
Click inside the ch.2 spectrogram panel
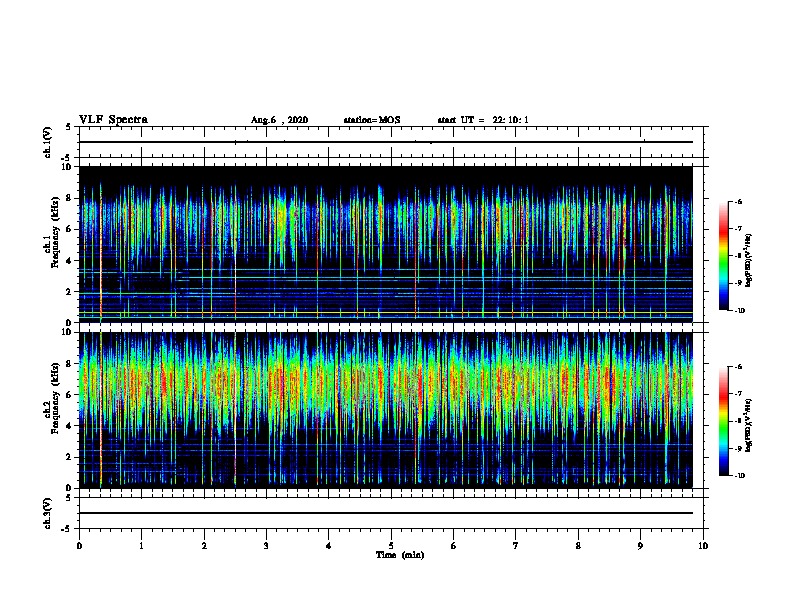tap(386, 410)
